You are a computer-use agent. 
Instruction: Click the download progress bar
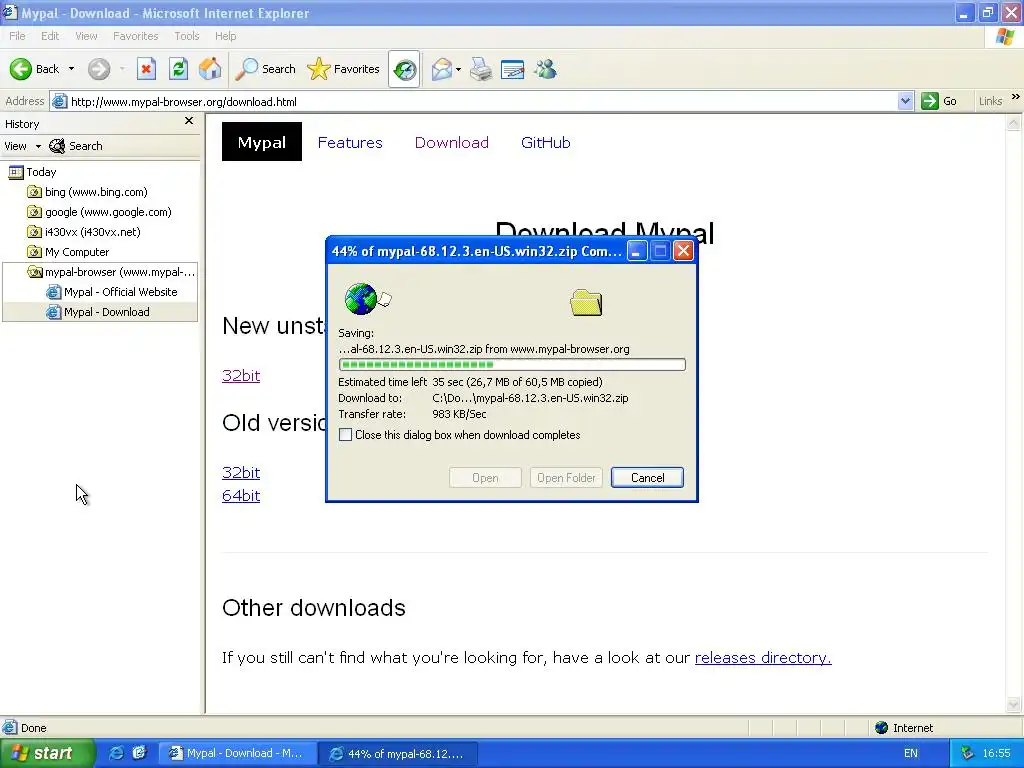coord(512,364)
